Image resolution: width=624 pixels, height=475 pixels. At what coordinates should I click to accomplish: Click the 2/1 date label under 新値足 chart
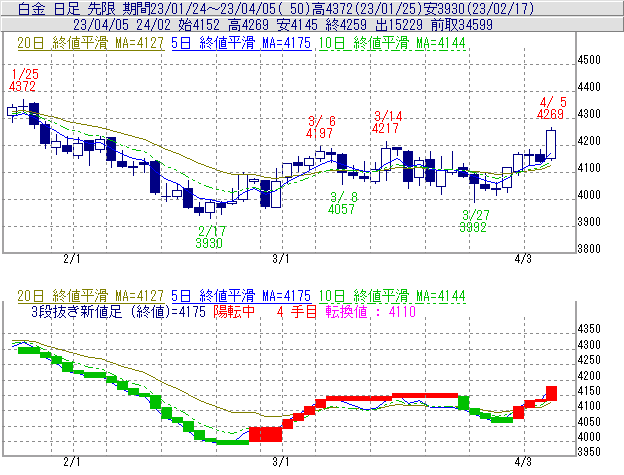tap(72, 461)
